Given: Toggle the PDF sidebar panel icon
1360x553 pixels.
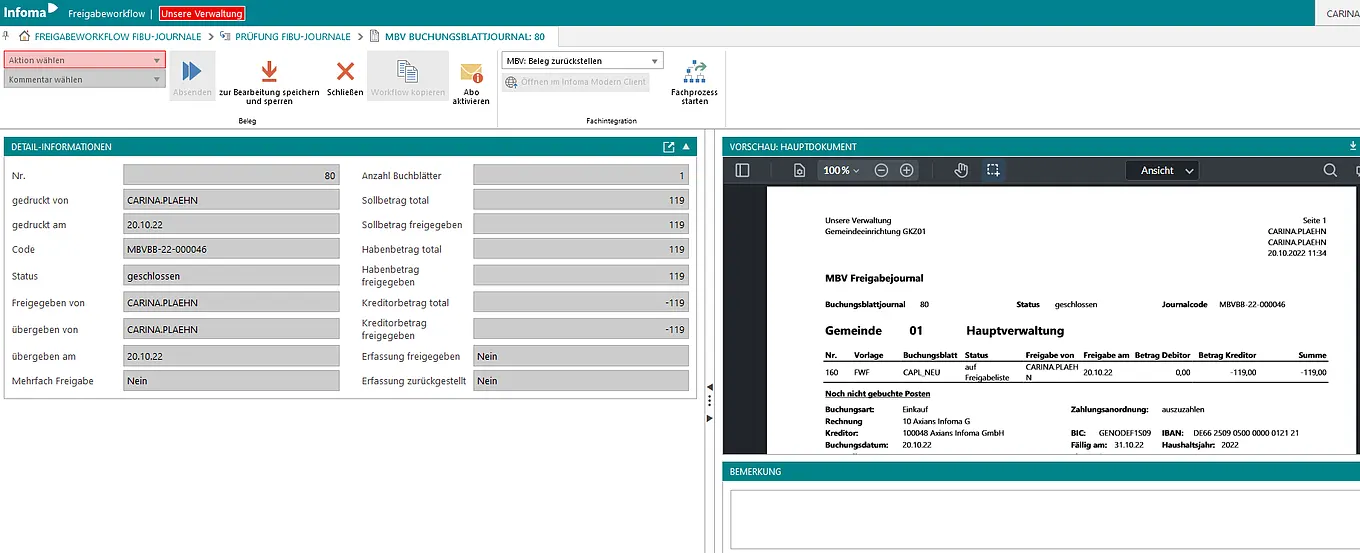Looking at the screenshot, I should point(742,171).
